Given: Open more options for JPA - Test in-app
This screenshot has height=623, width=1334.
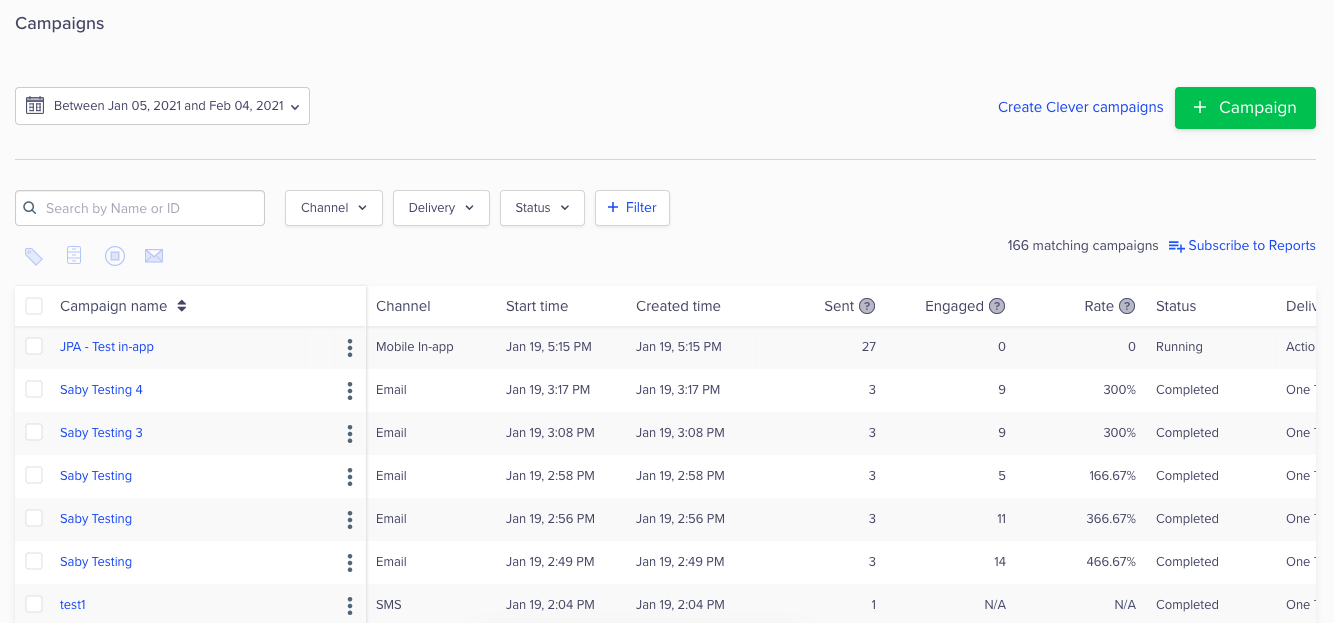Looking at the screenshot, I should click(x=350, y=347).
